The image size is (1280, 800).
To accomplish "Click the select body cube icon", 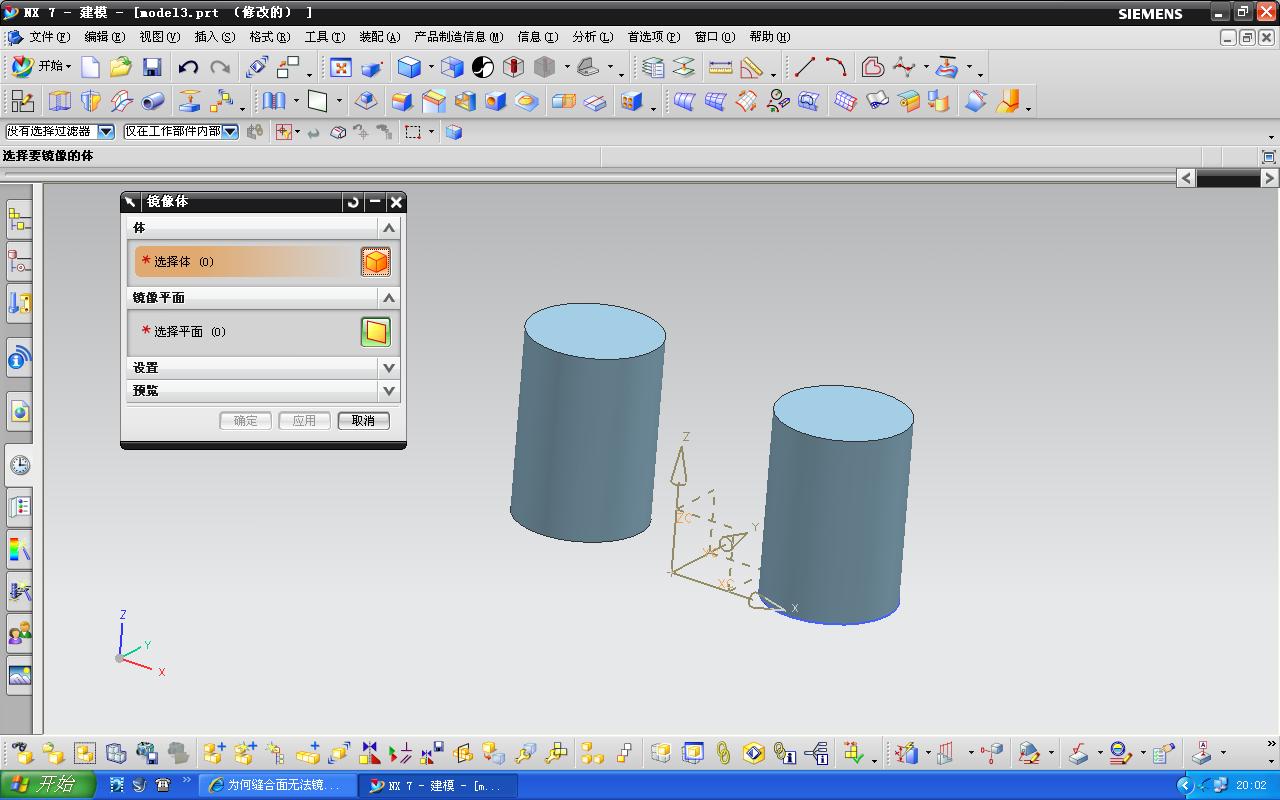I will pyautogui.click(x=375, y=262).
